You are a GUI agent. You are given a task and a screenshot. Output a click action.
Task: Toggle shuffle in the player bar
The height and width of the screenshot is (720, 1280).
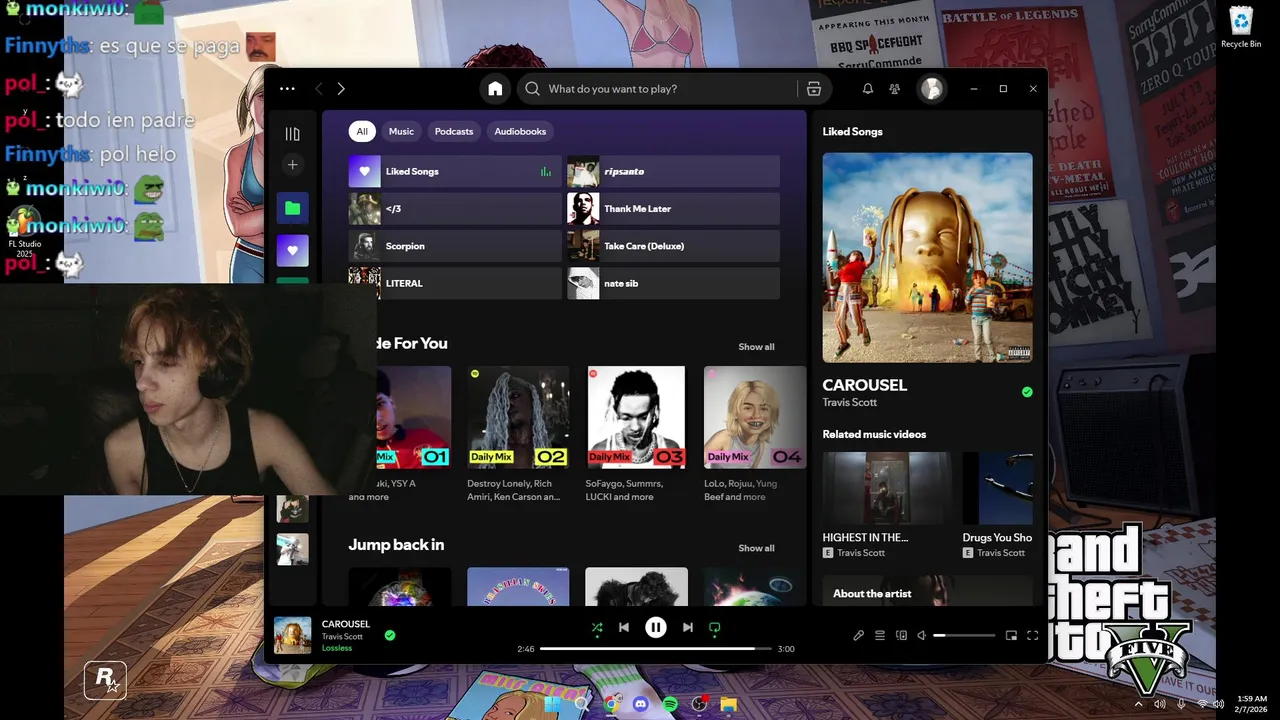[597, 628]
